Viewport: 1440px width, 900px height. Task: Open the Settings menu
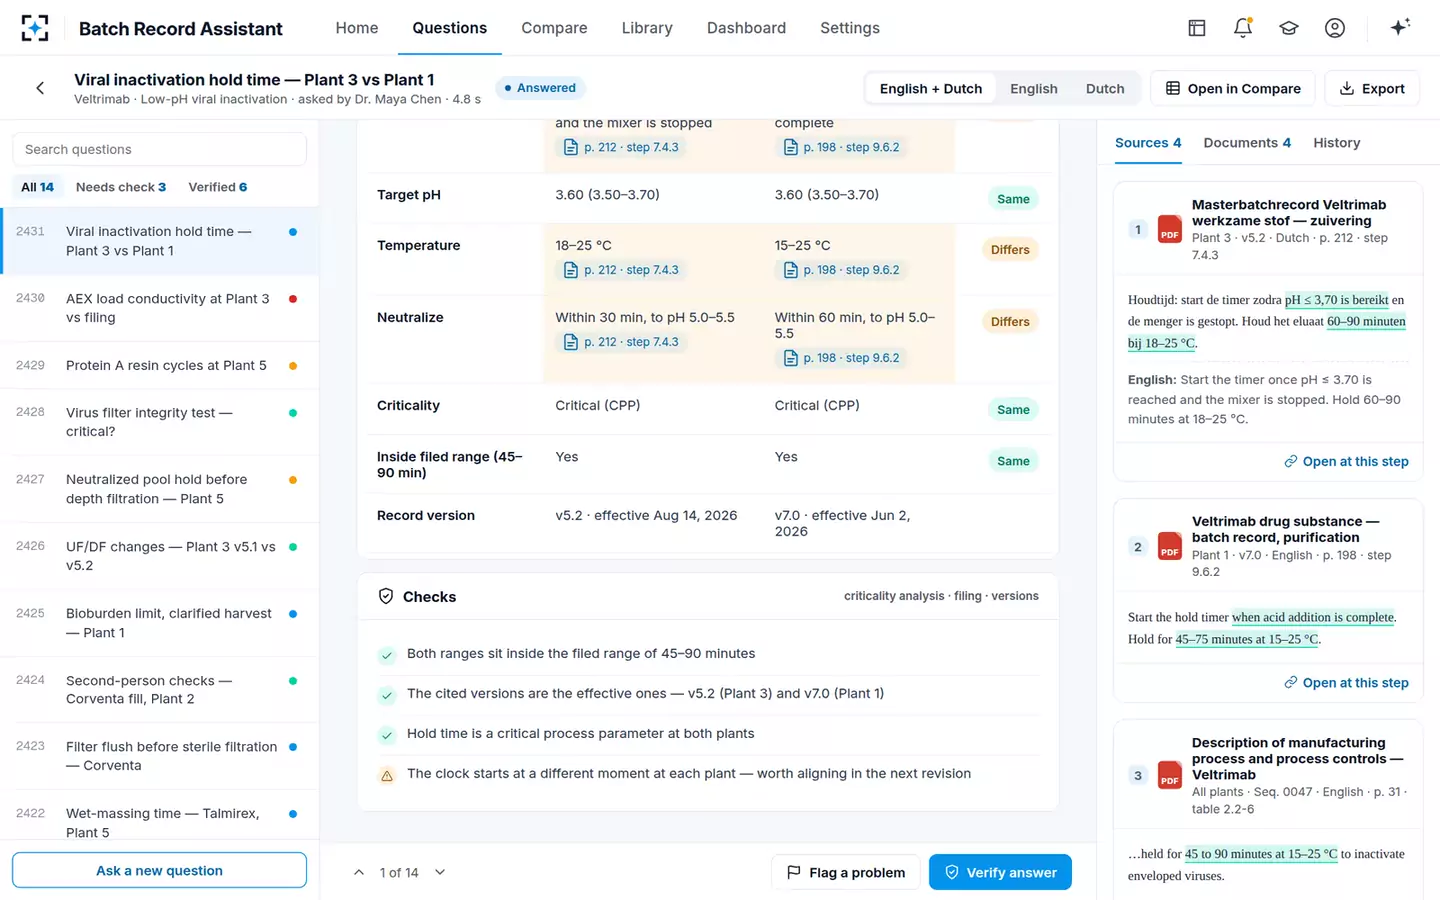[x=850, y=28]
